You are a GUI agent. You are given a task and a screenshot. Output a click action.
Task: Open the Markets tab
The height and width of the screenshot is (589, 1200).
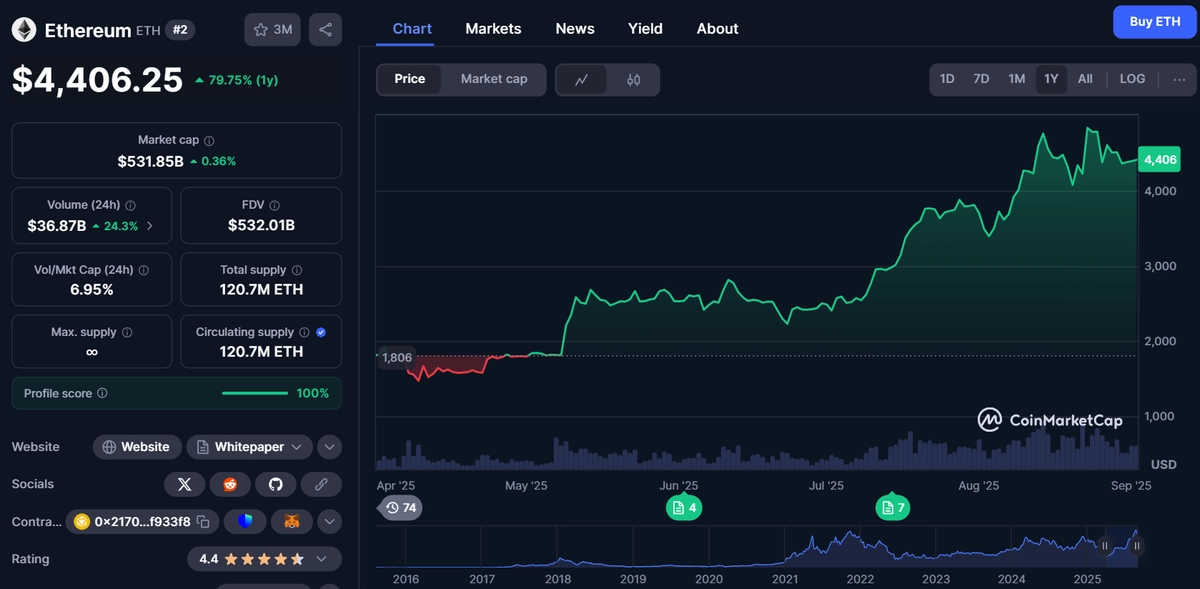tap(493, 28)
